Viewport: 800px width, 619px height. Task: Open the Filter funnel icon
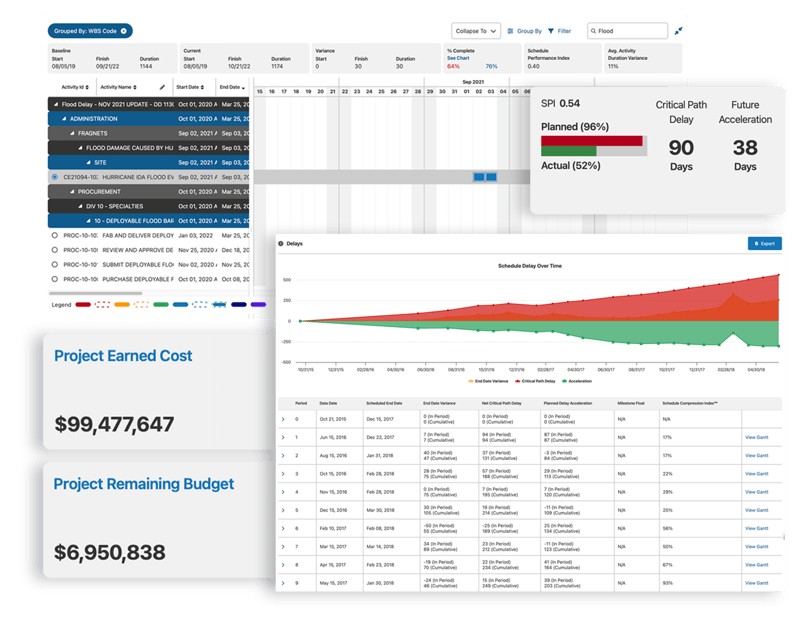[x=551, y=31]
